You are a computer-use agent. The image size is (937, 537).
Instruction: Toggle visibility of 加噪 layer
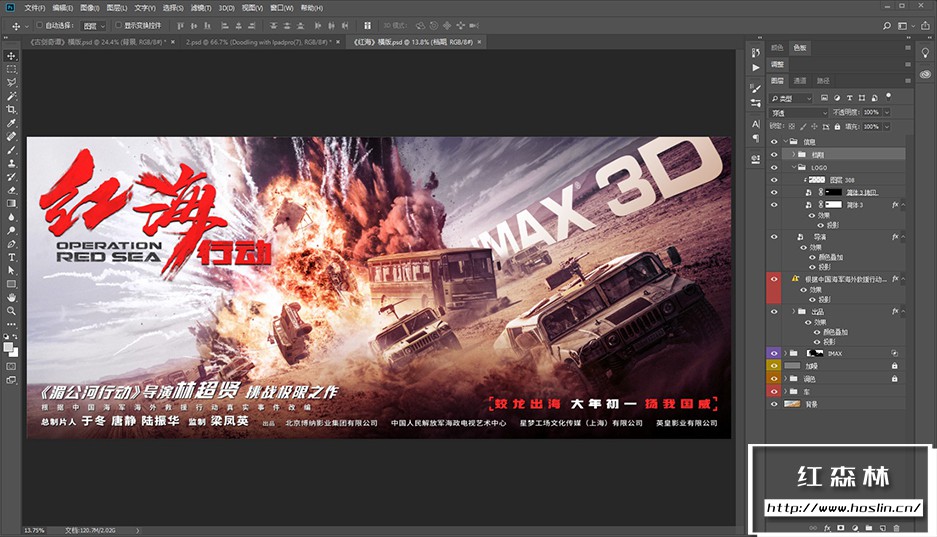774,366
